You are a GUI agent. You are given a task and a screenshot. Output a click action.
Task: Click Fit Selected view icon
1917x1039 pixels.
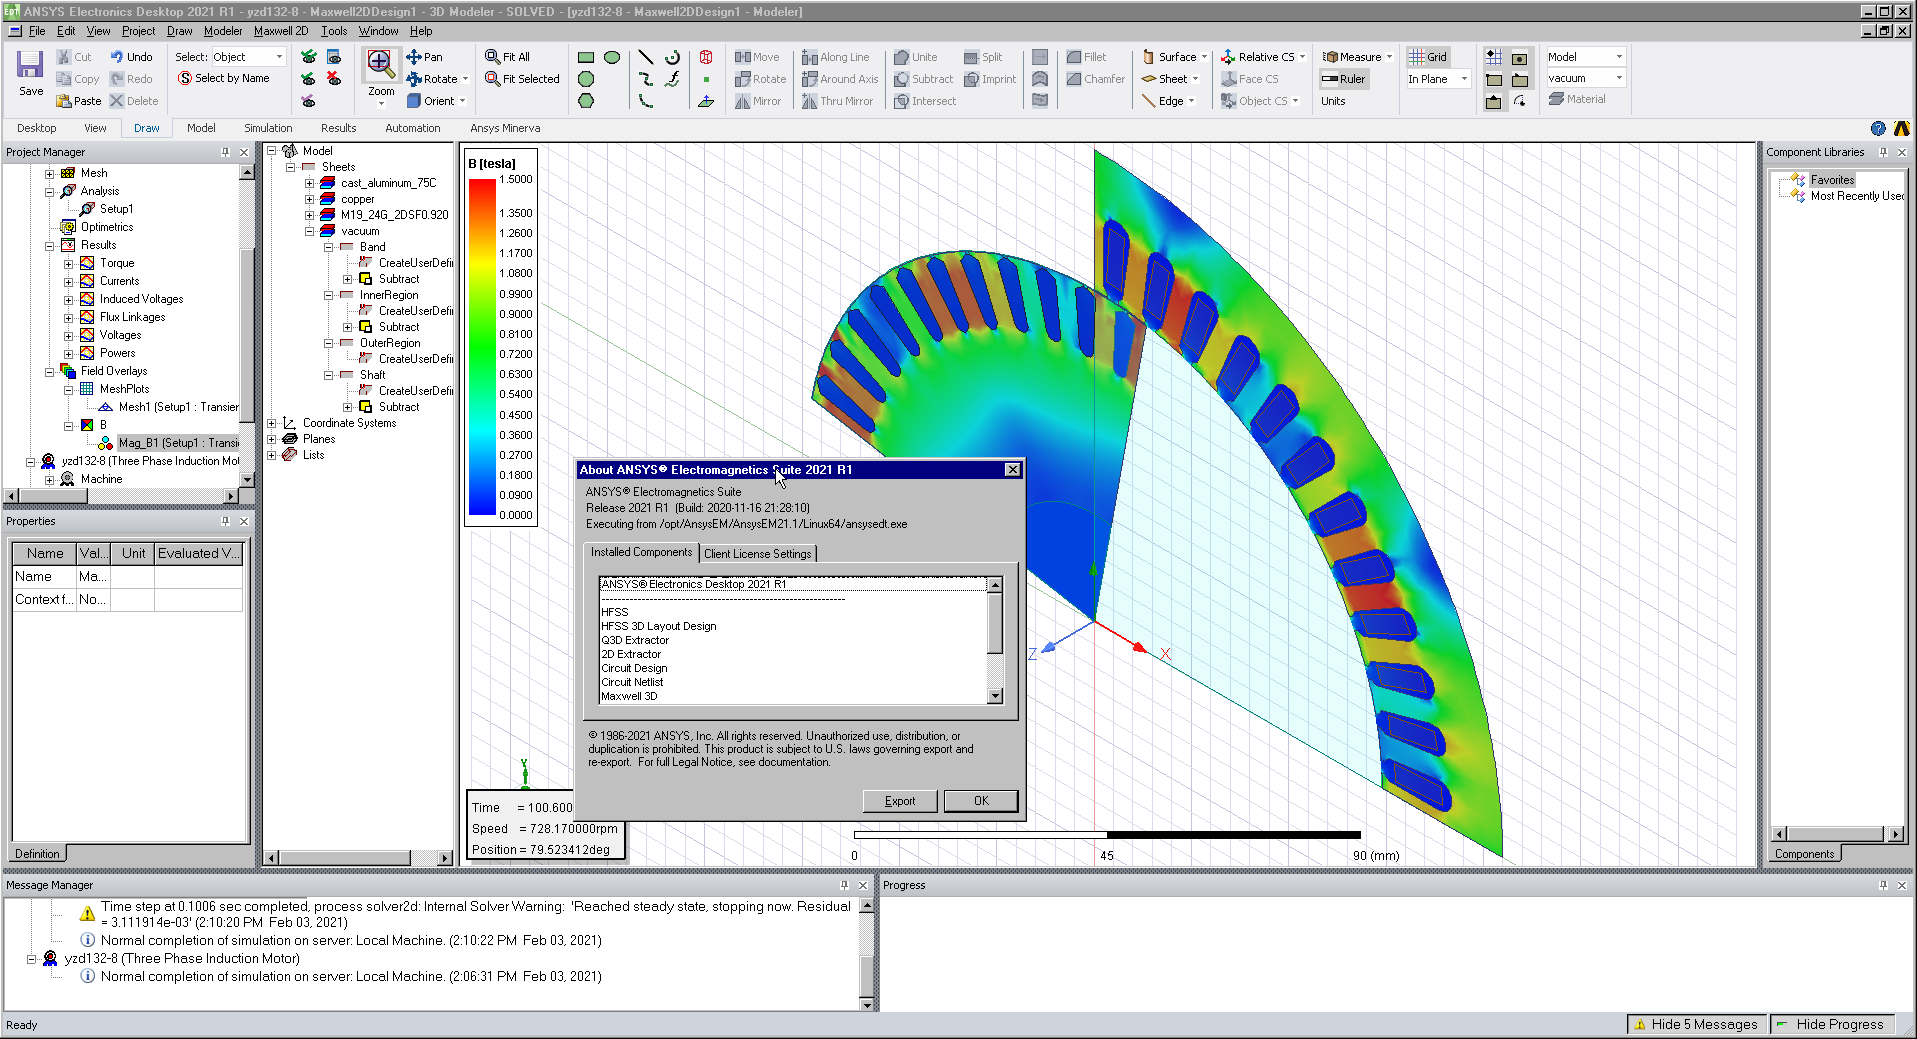[x=493, y=79]
